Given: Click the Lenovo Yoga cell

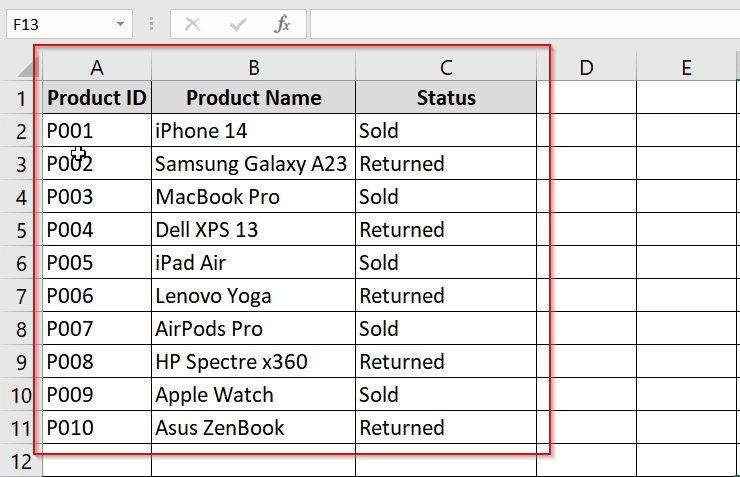Looking at the screenshot, I should [x=253, y=295].
